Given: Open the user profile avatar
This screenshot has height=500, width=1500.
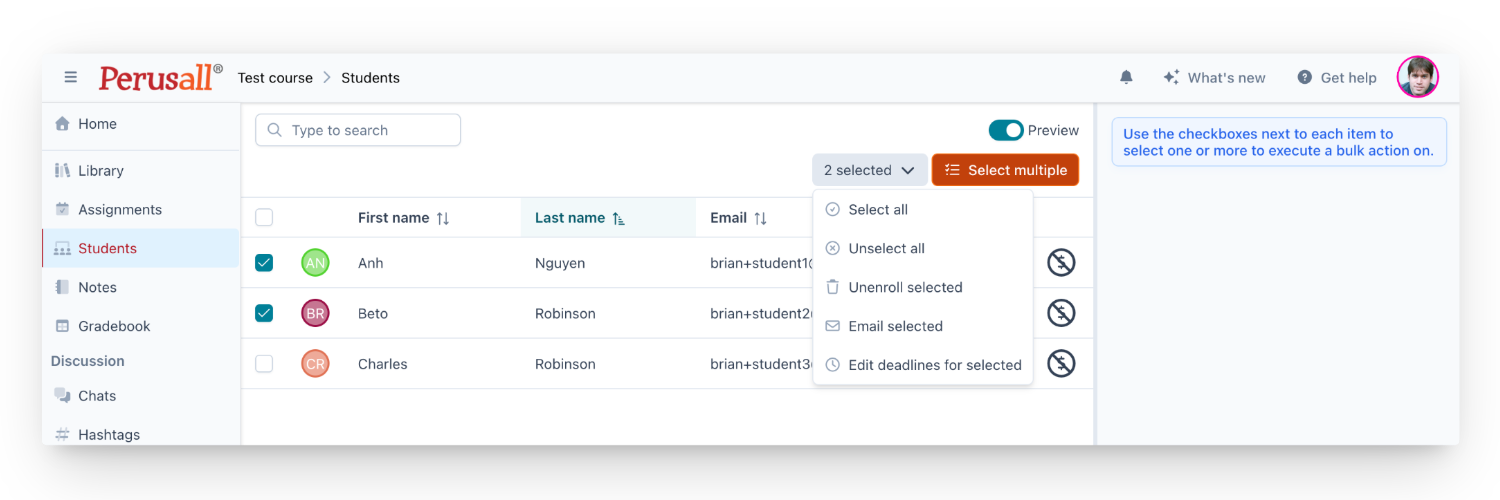Looking at the screenshot, I should coord(1417,77).
